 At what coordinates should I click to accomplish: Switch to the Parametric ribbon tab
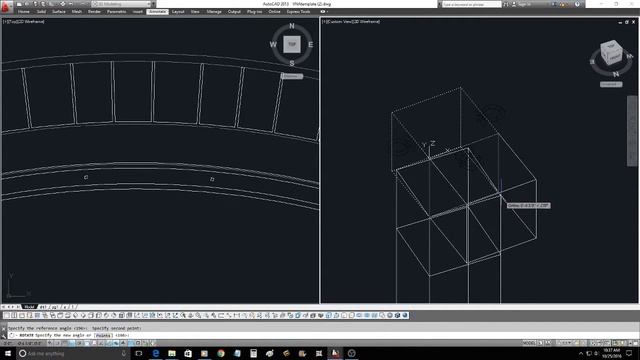pos(117,11)
